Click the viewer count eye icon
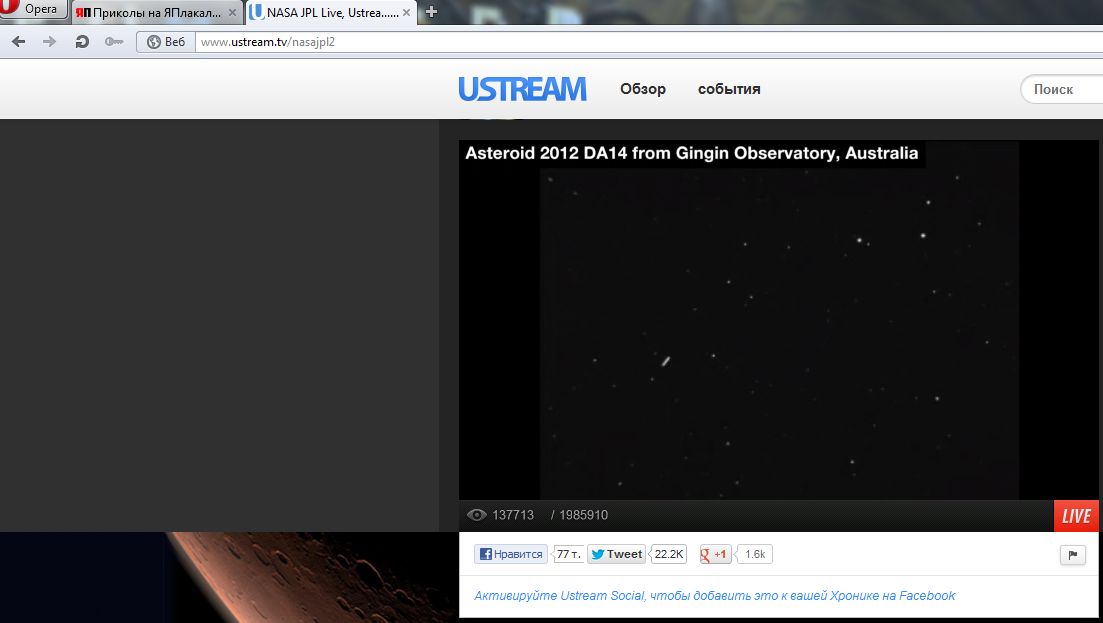The width and height of the screenshot is (1103, 623). point(476,515)
